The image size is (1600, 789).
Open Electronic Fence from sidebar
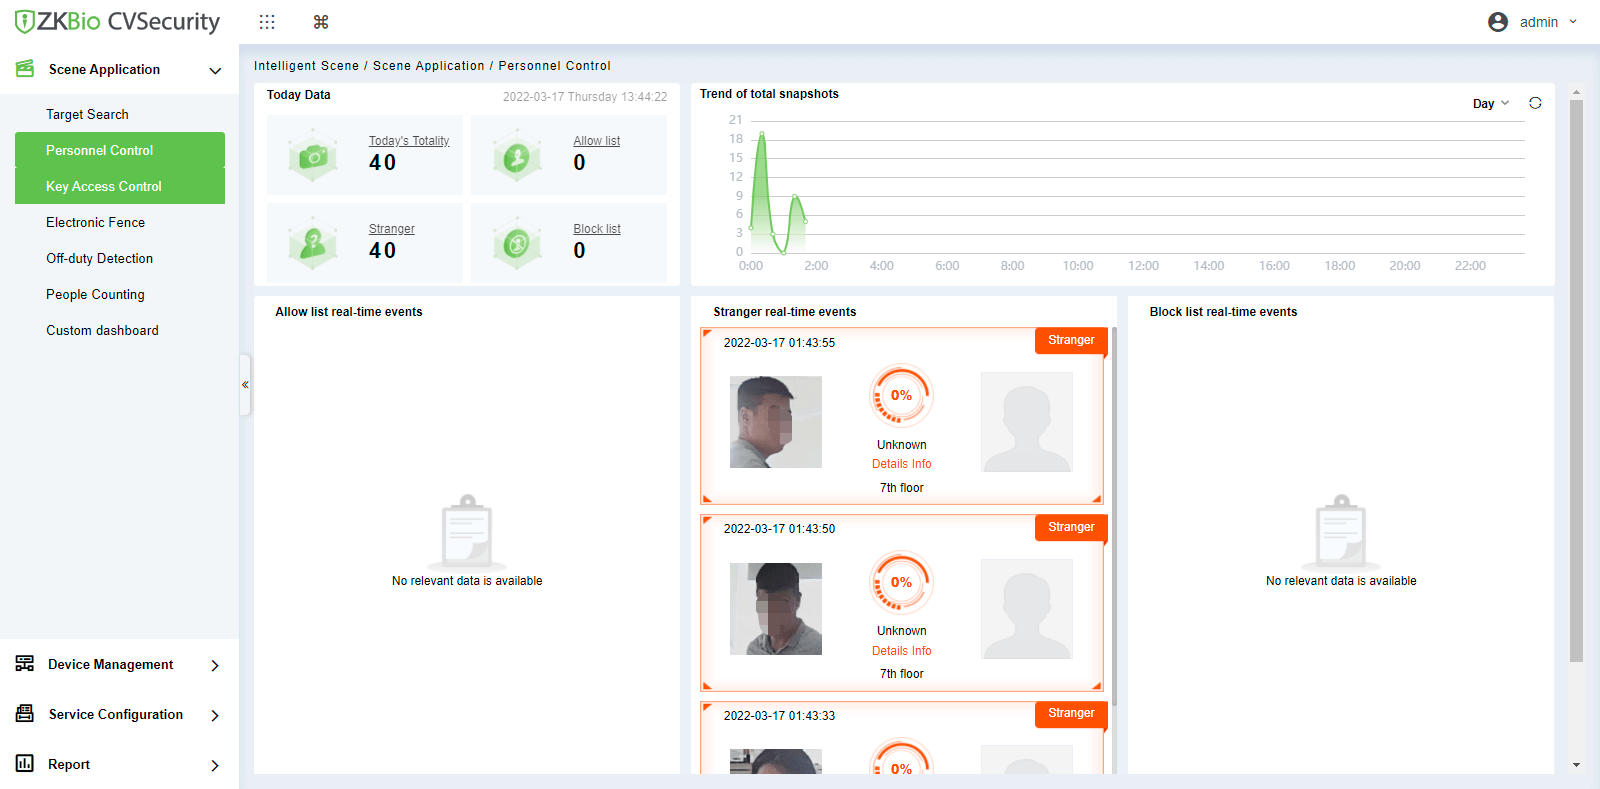95,222
